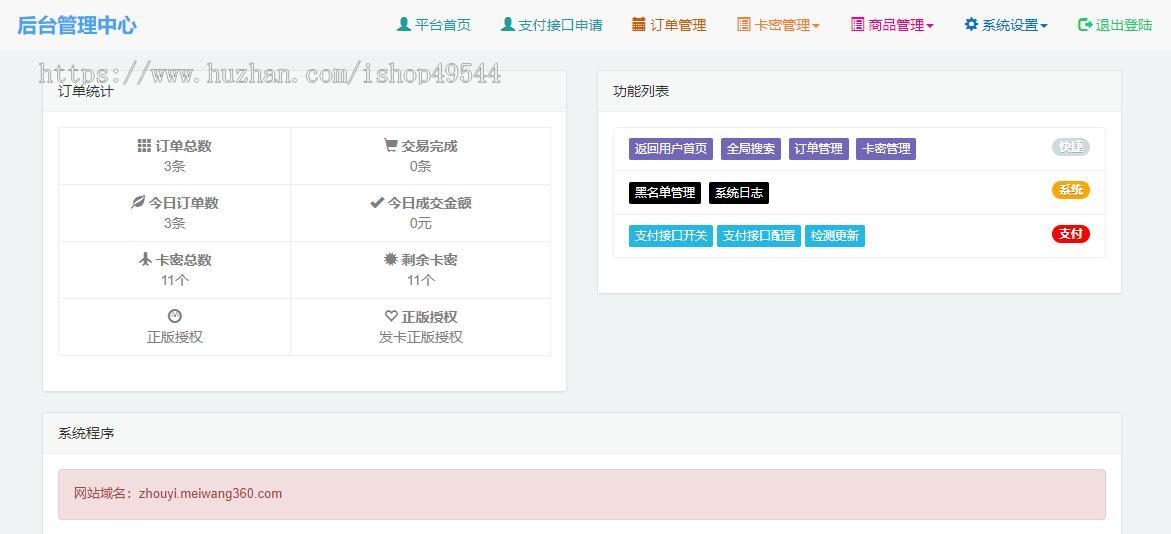
Task: Open the 卡密管理 navbar menu
Action: (x=778, y=25)
